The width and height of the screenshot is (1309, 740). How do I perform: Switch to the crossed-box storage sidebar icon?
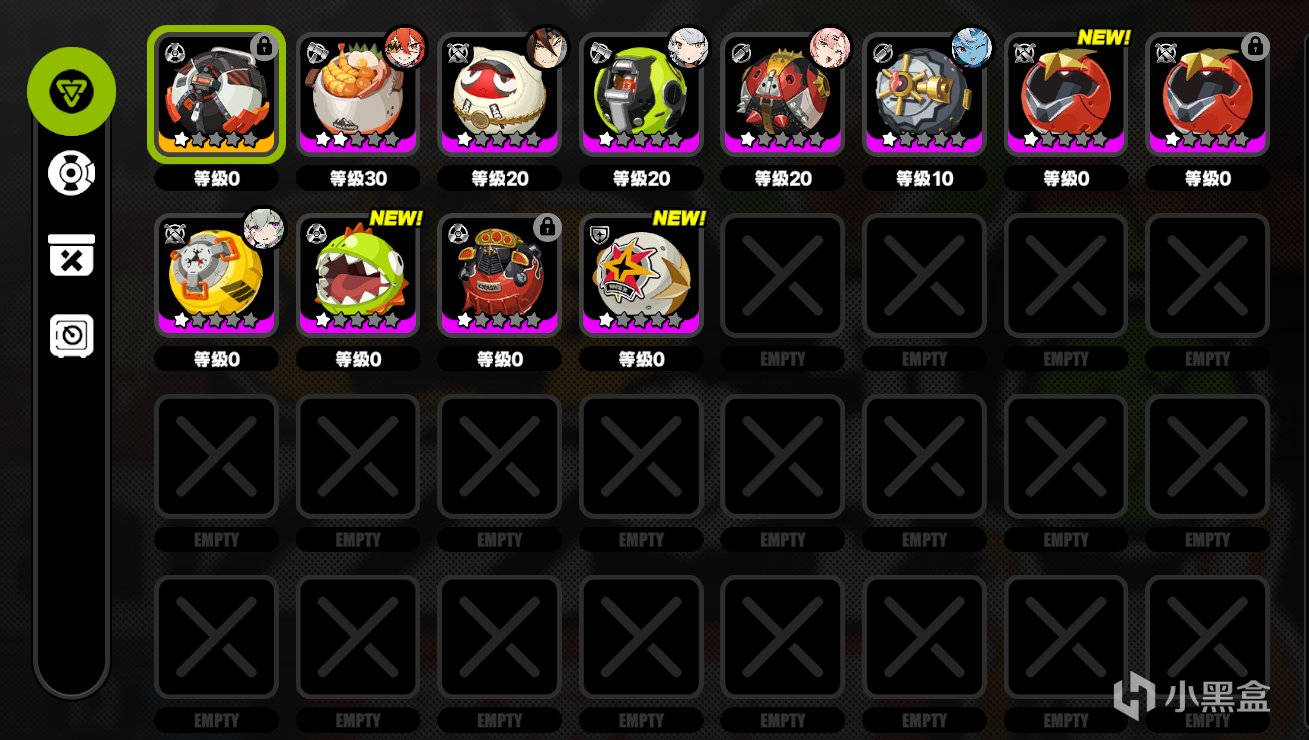tap(72, 256)
